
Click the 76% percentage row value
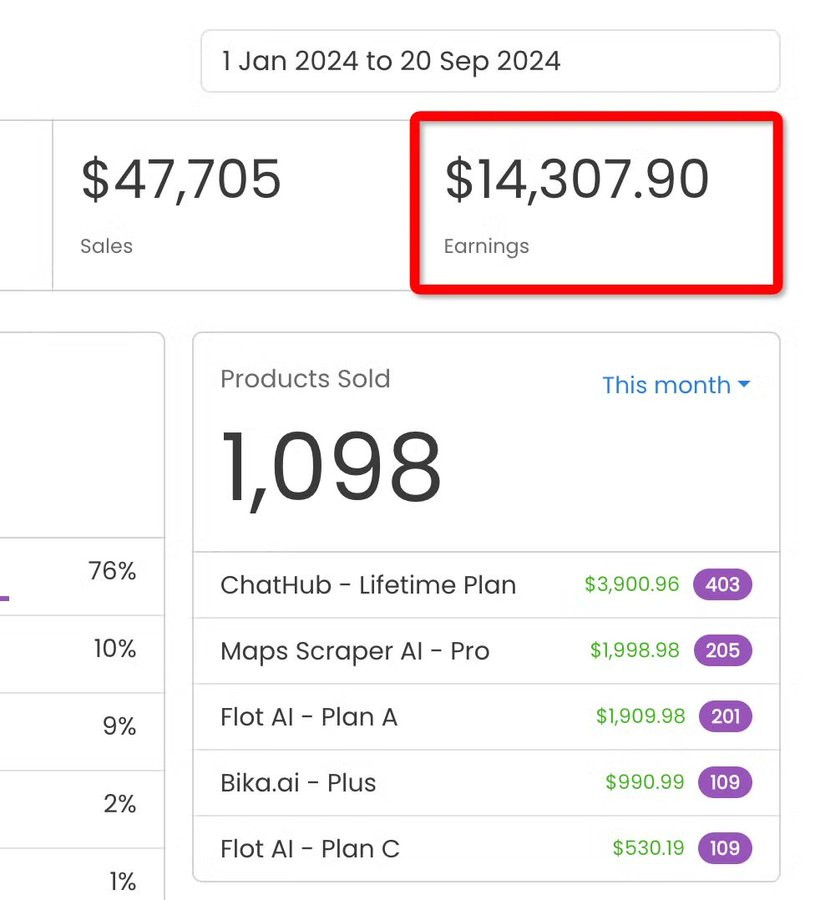(x=112, y=572)
